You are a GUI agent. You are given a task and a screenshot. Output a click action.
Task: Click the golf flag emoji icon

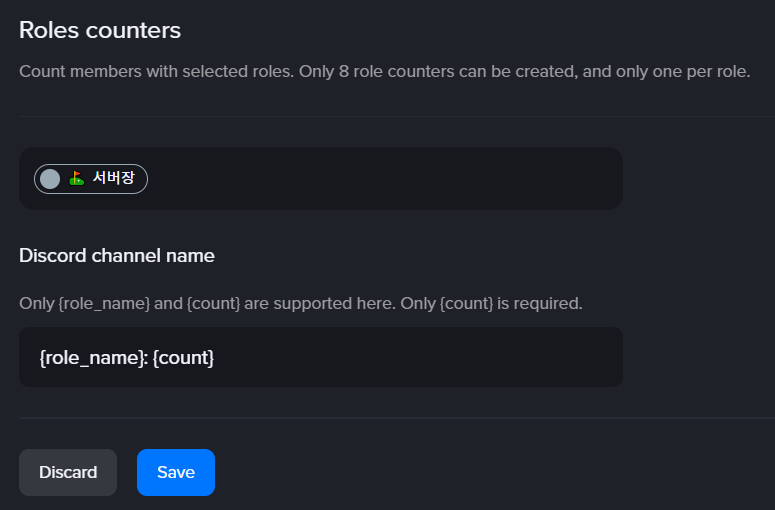[77, 179]
